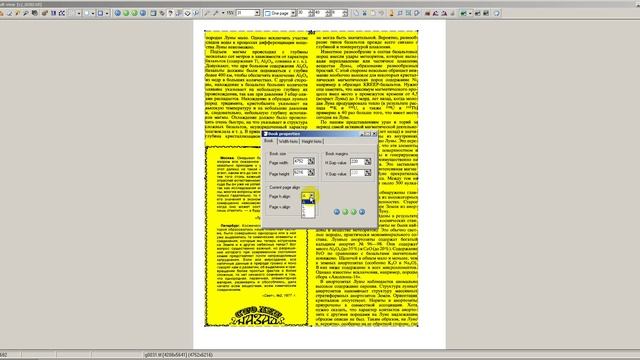This screenshot has width=640, height=360.
Task: Click the green picture icon in toolbar
Action: (463, 13)
